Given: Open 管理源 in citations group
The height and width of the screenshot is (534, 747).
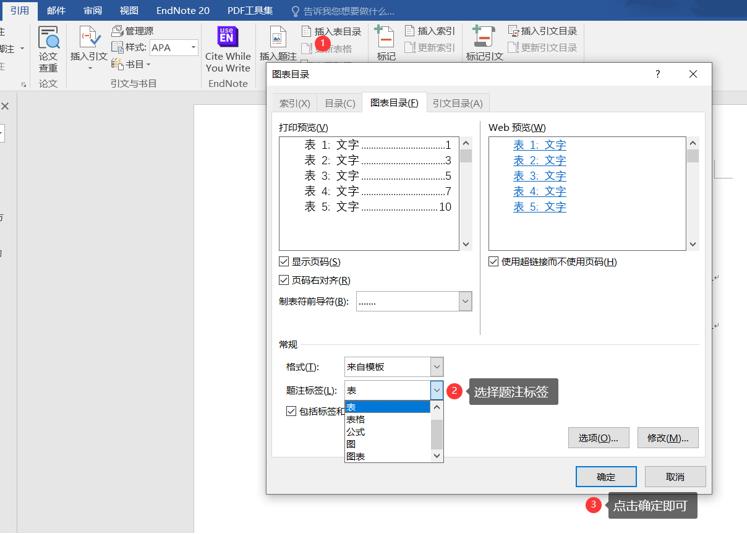Looking at the screenshot, I should [x=132, y=31].
